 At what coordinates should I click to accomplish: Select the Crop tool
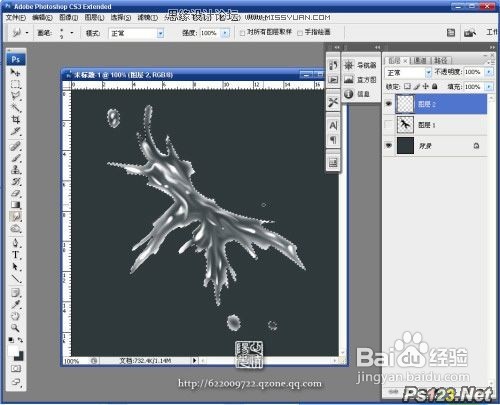pos(15,119)
